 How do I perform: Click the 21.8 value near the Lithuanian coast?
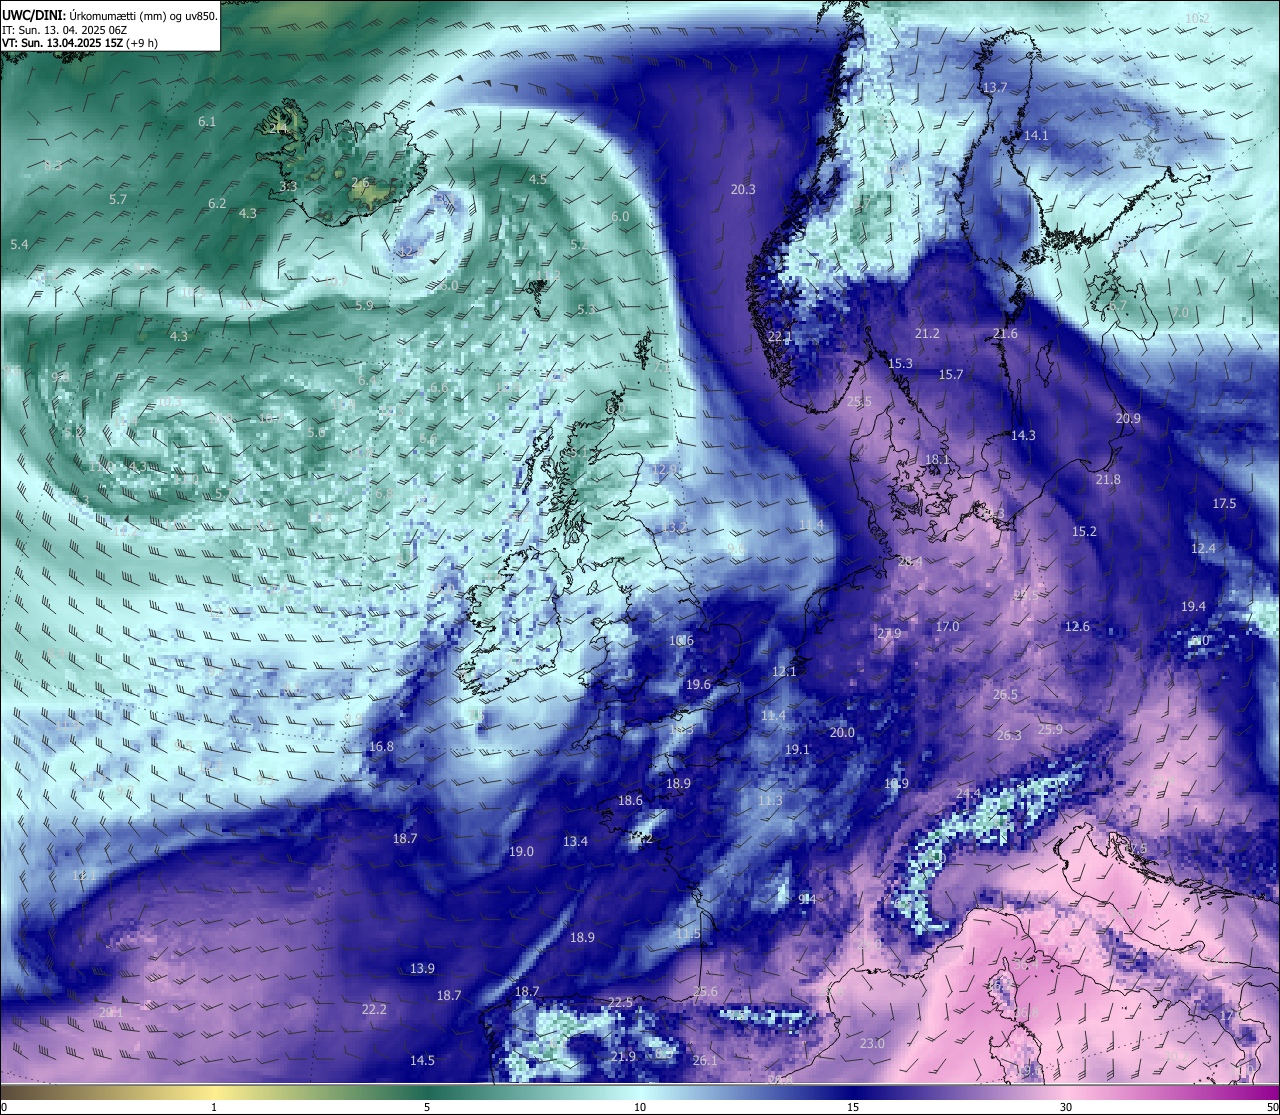pyautogui.click(x=1108, y=479)
